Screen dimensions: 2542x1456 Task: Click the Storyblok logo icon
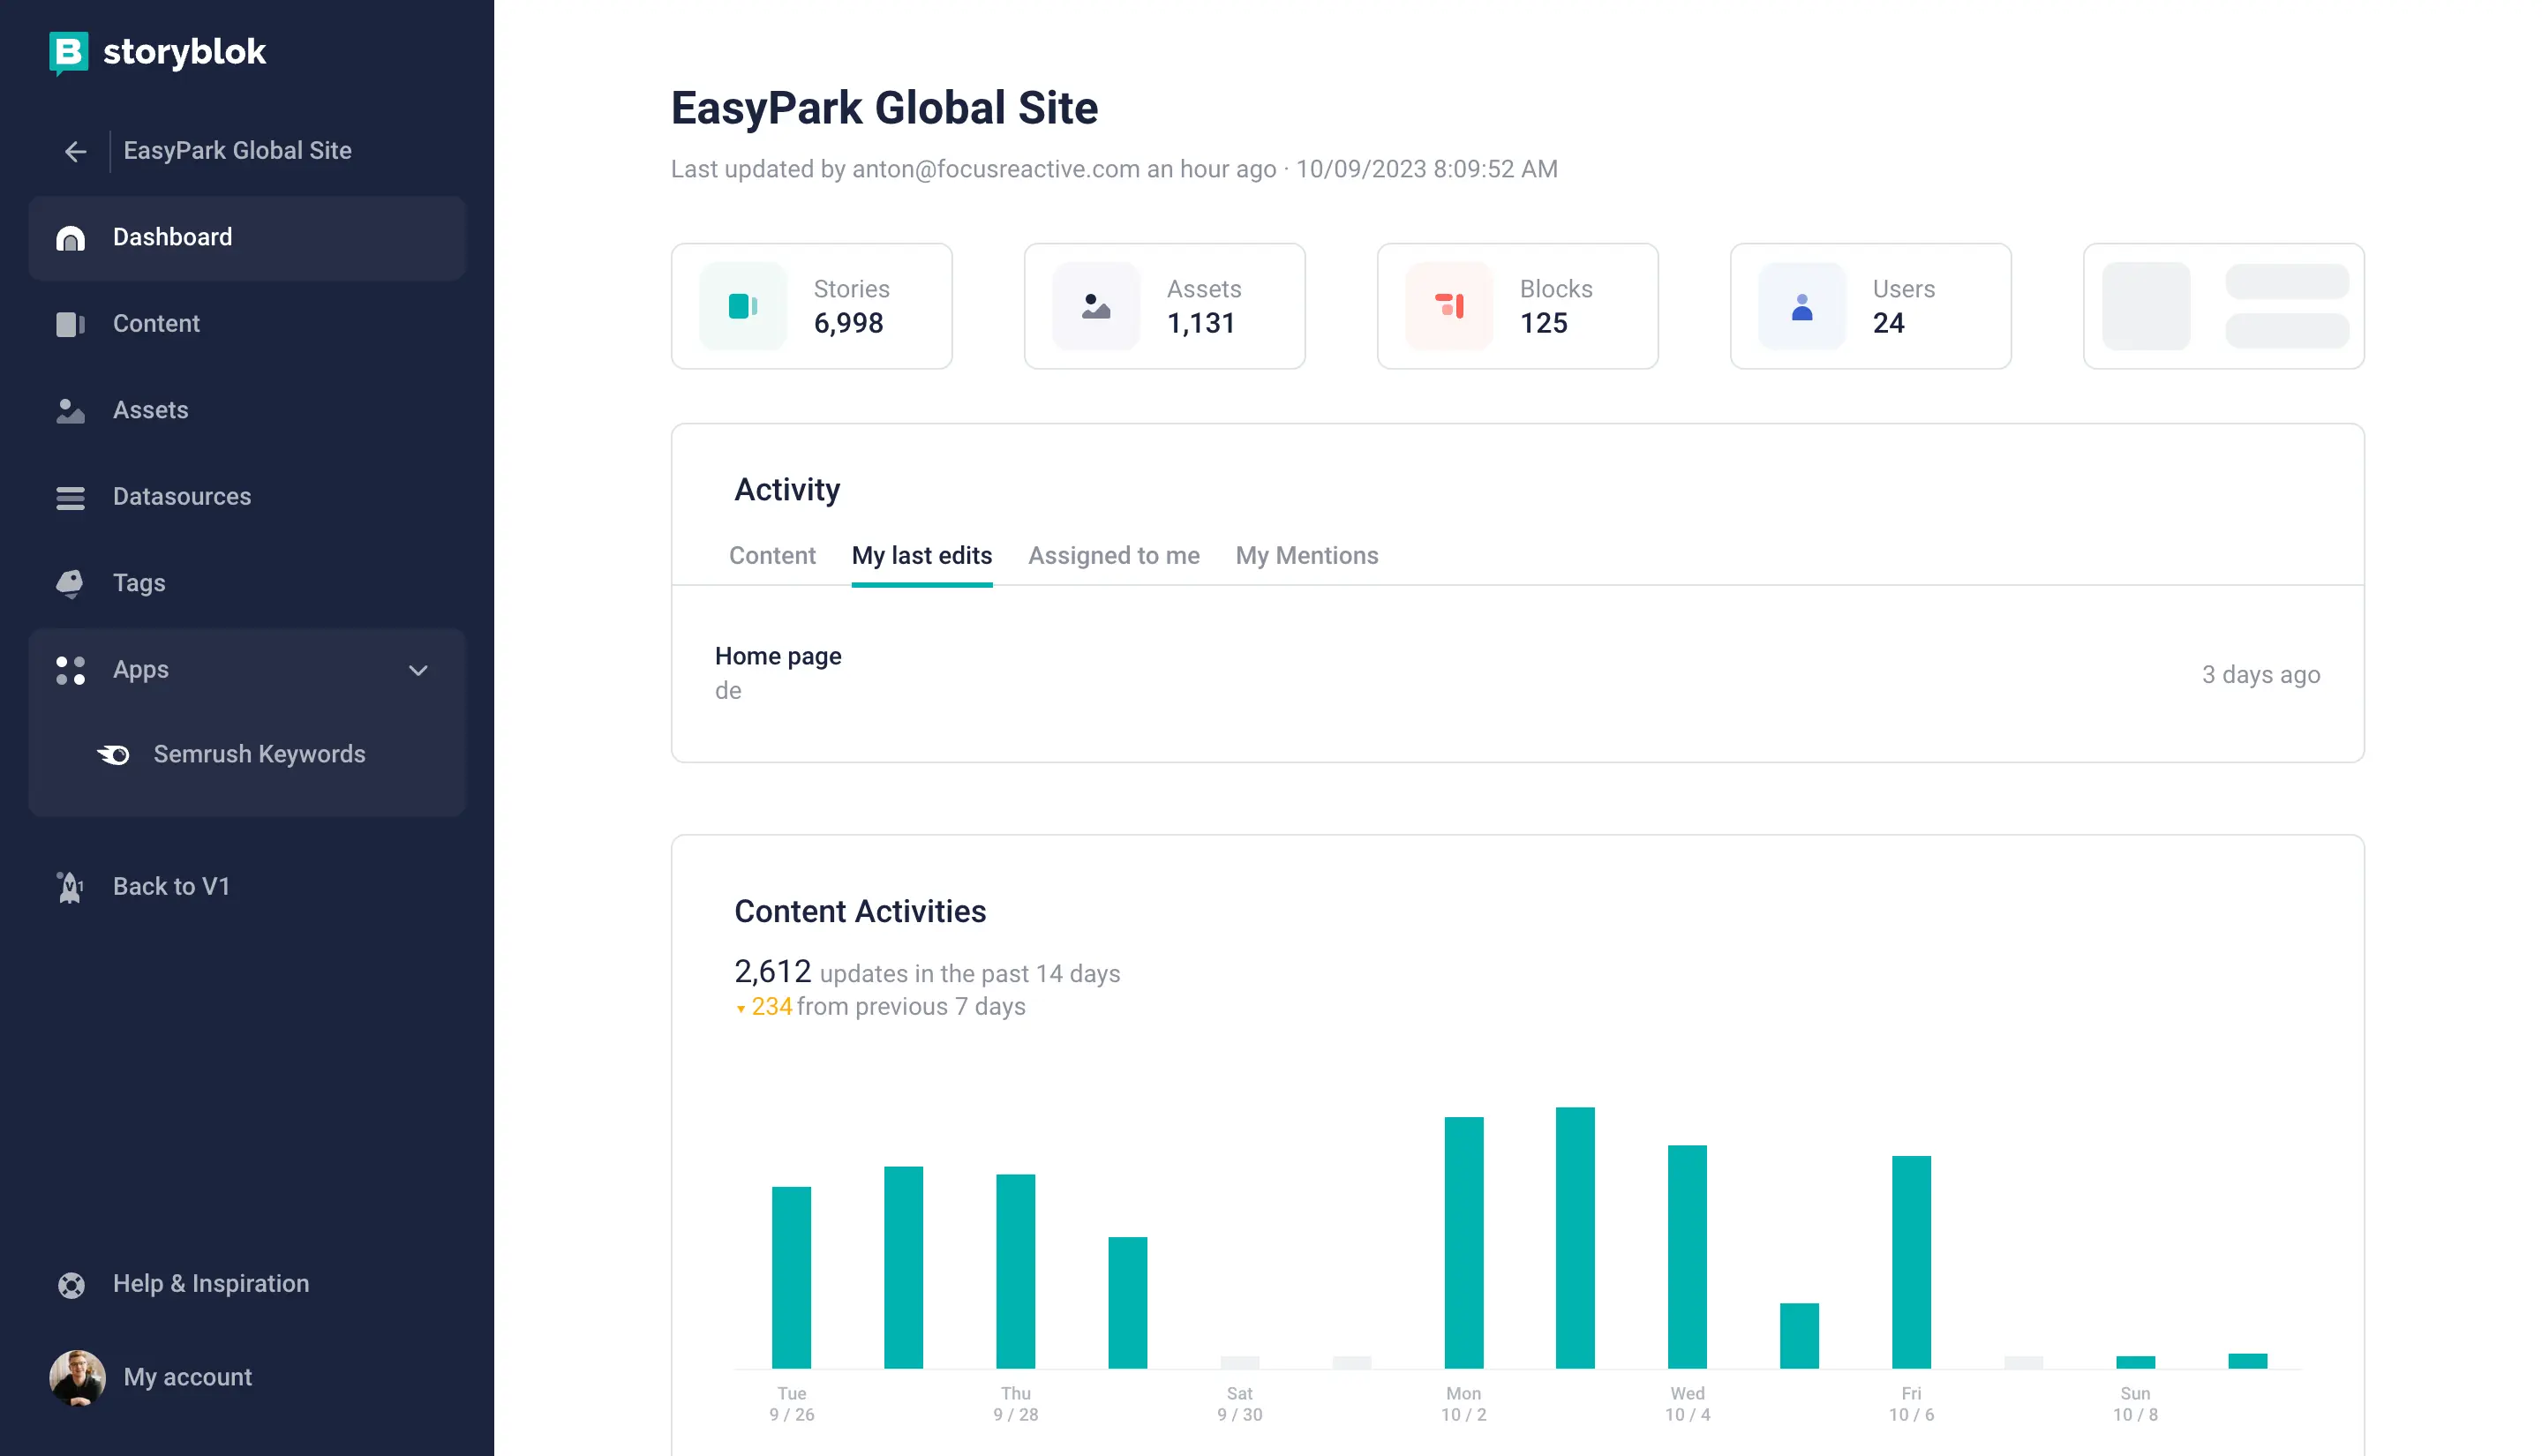click(68, 52)
